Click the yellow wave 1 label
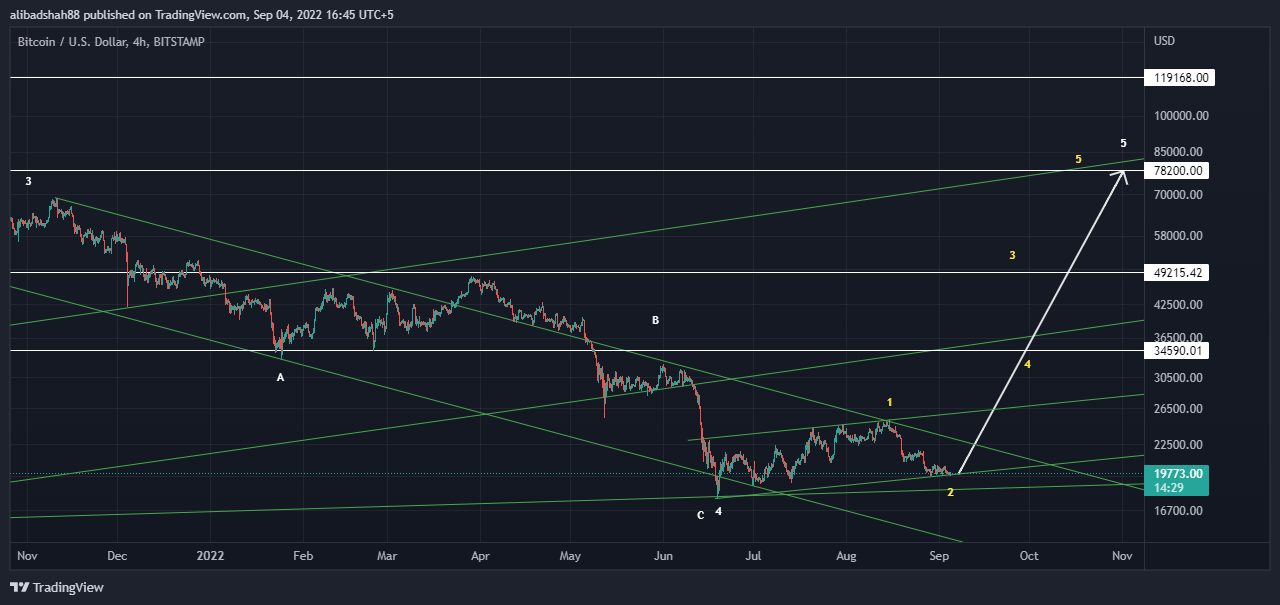This screenshot has height=605, width=1280. tap(890, 402)
